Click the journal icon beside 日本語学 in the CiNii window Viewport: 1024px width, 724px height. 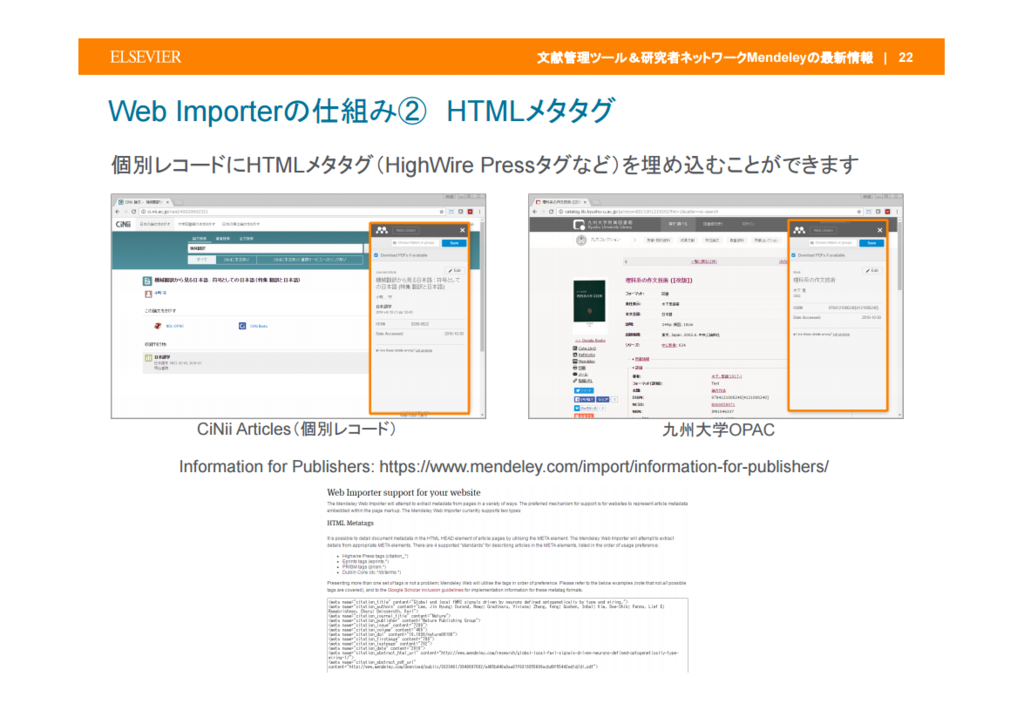[148, 358]
